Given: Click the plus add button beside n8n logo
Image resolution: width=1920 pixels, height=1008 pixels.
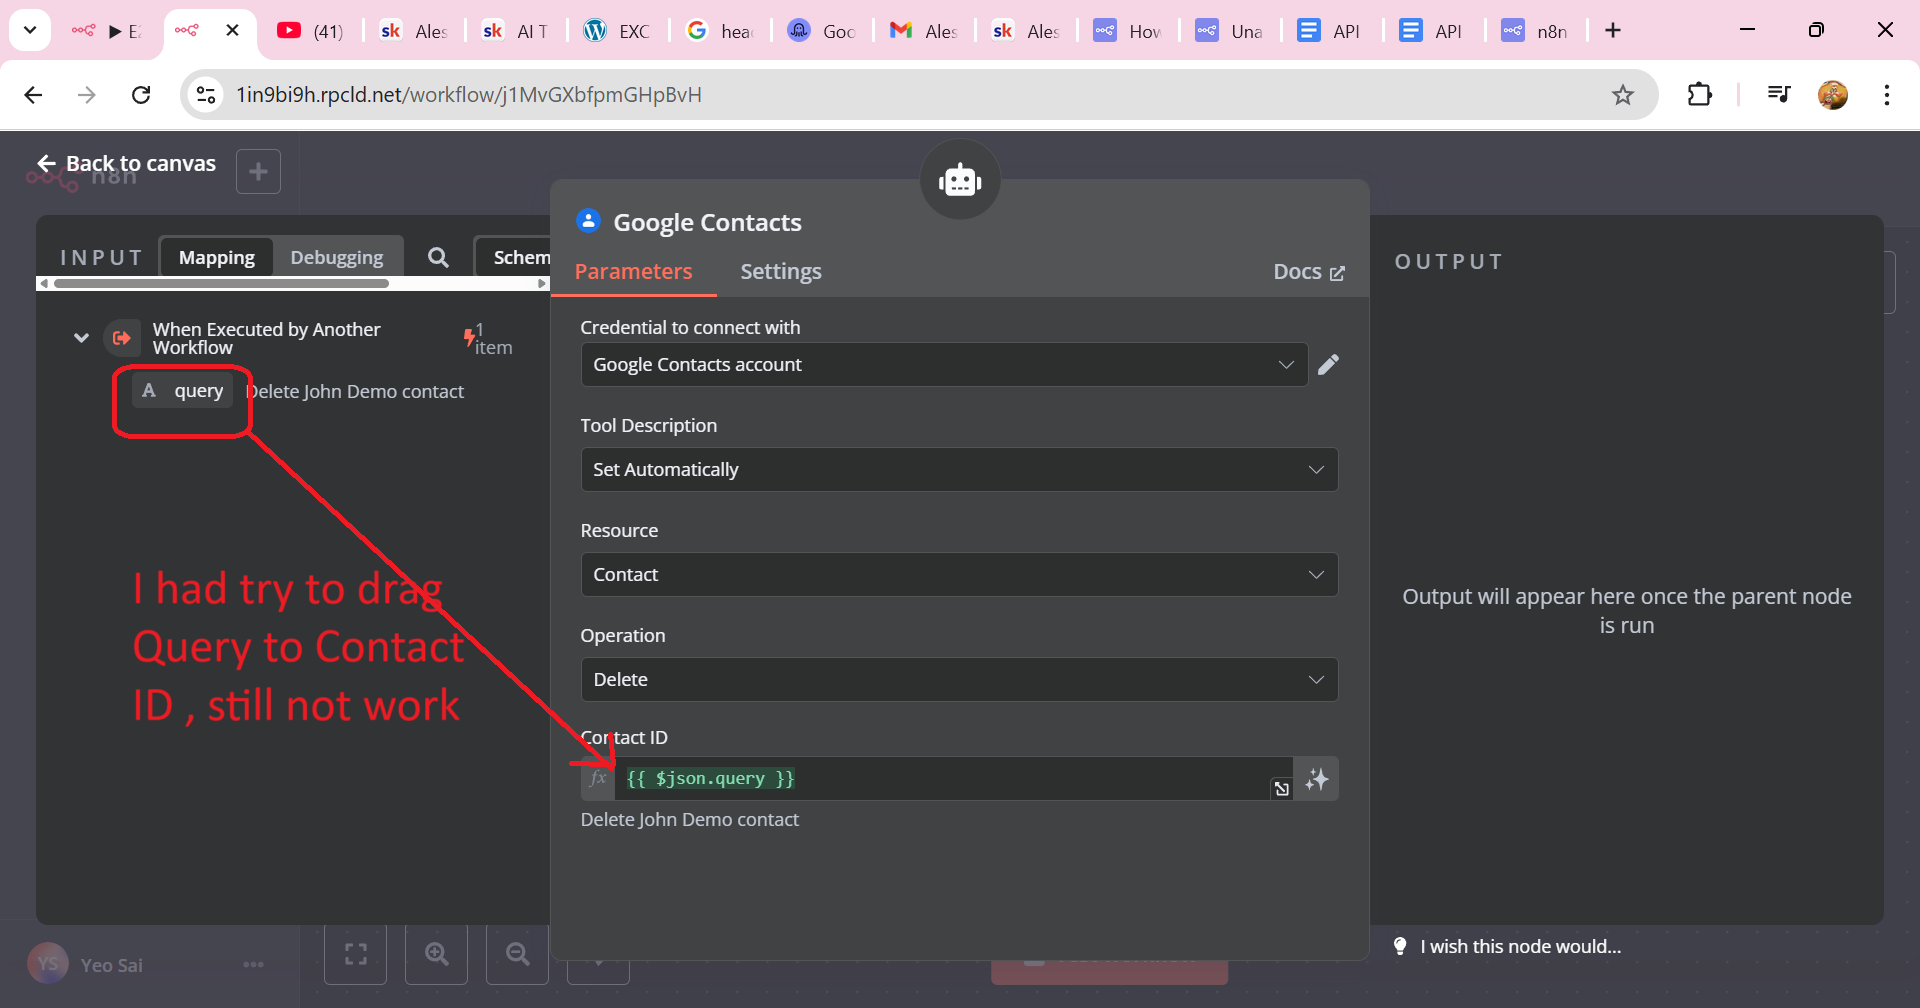Looking at the screenshot, I should (258, 172).
